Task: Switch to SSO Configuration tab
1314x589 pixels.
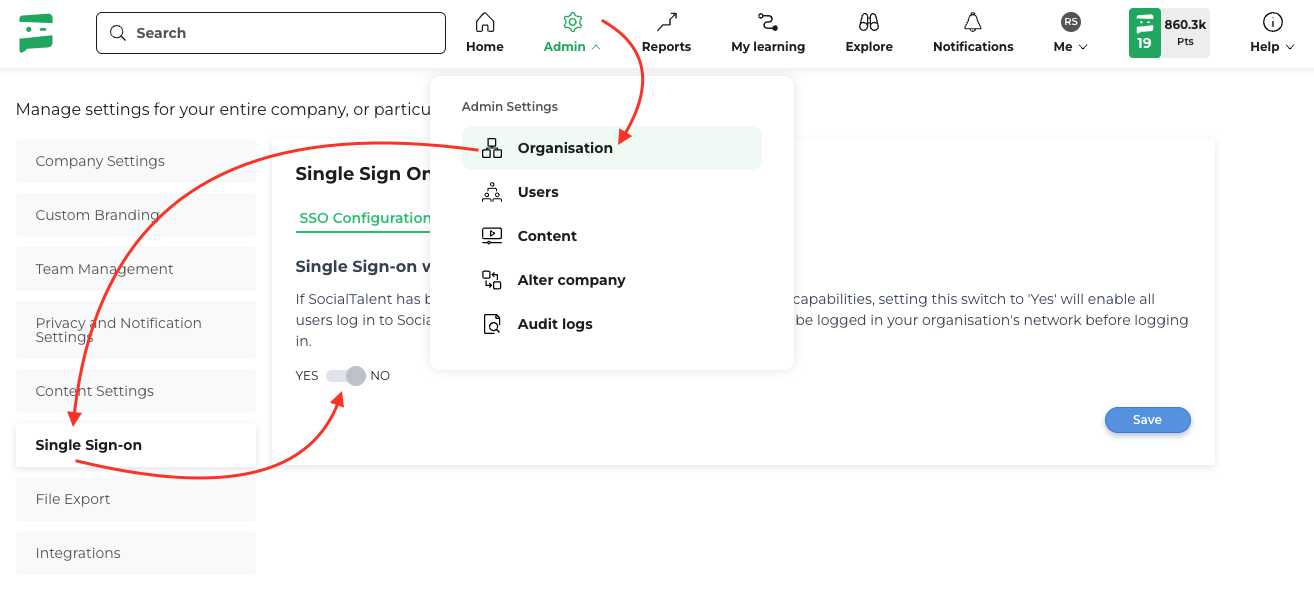Action: tap(365, 218)
